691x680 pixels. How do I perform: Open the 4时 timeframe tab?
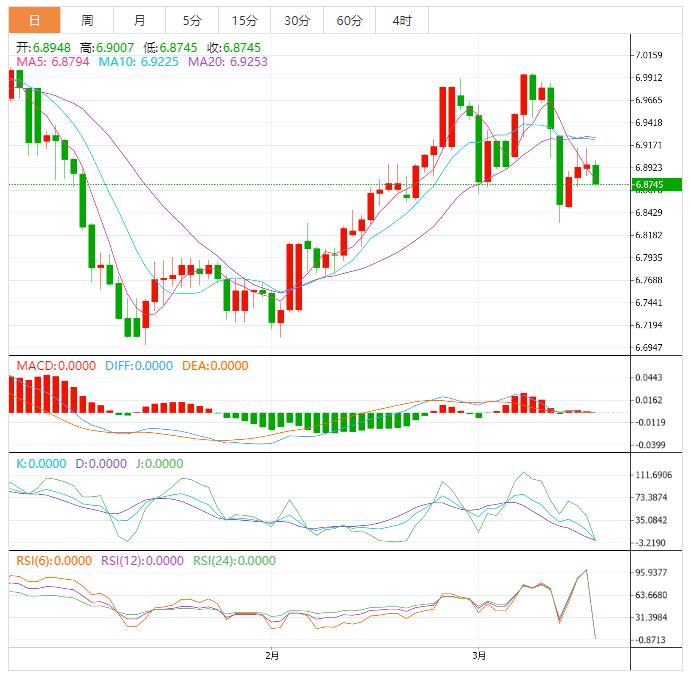tap(402, 20)
